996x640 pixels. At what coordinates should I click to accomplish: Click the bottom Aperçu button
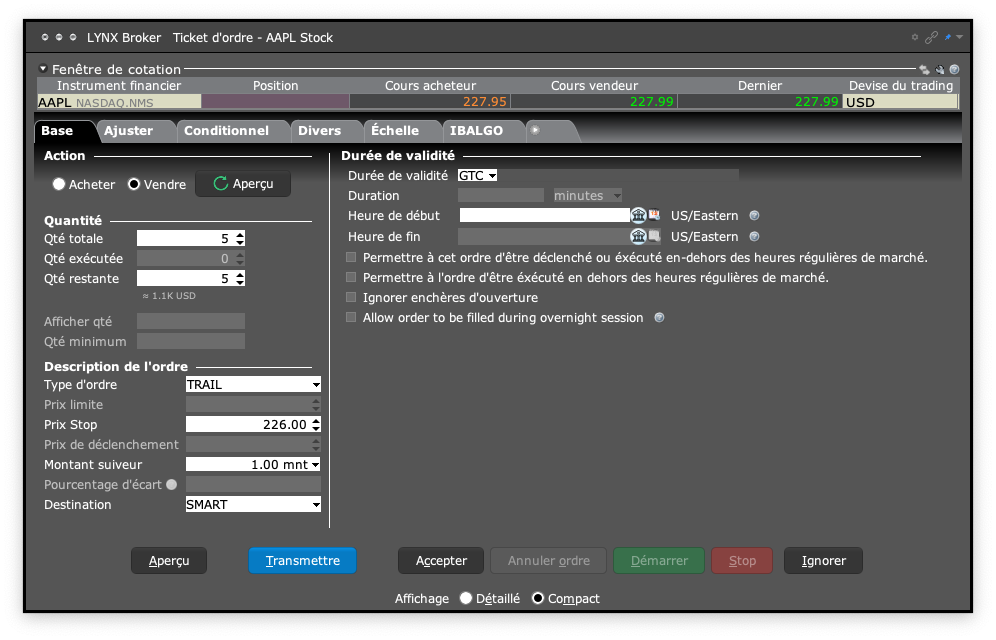click(169, 561)
